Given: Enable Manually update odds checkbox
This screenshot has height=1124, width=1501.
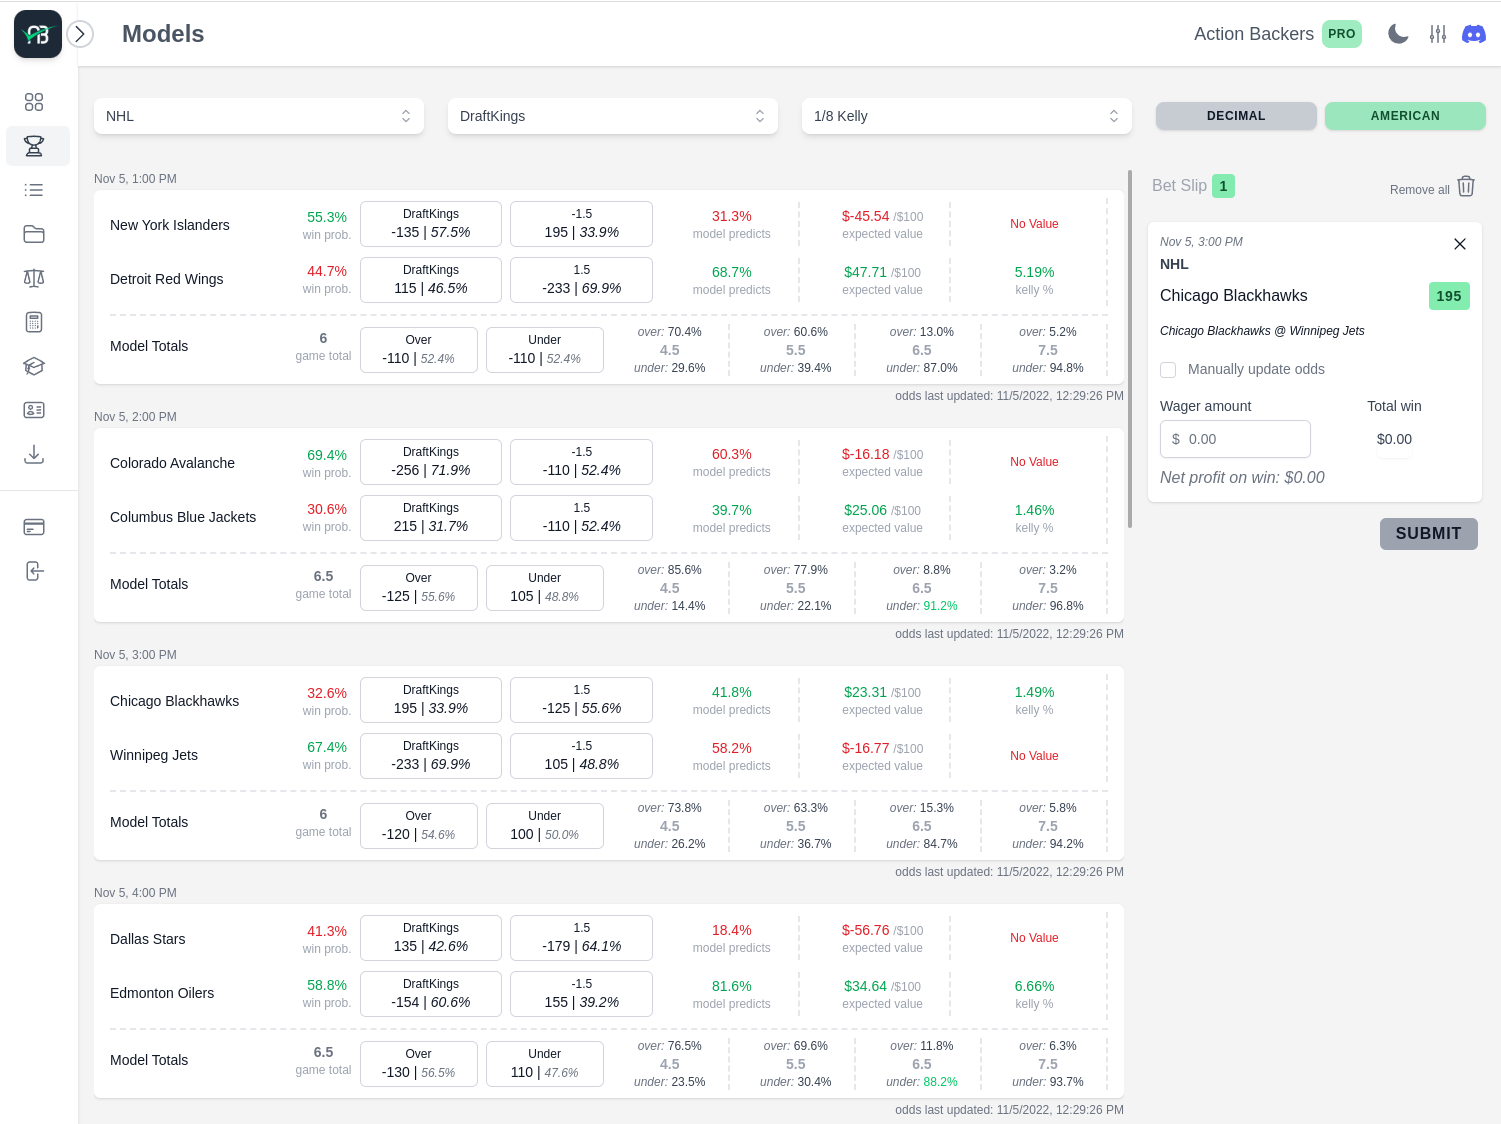Looking at the screenshot, I should click(1168, 370).
